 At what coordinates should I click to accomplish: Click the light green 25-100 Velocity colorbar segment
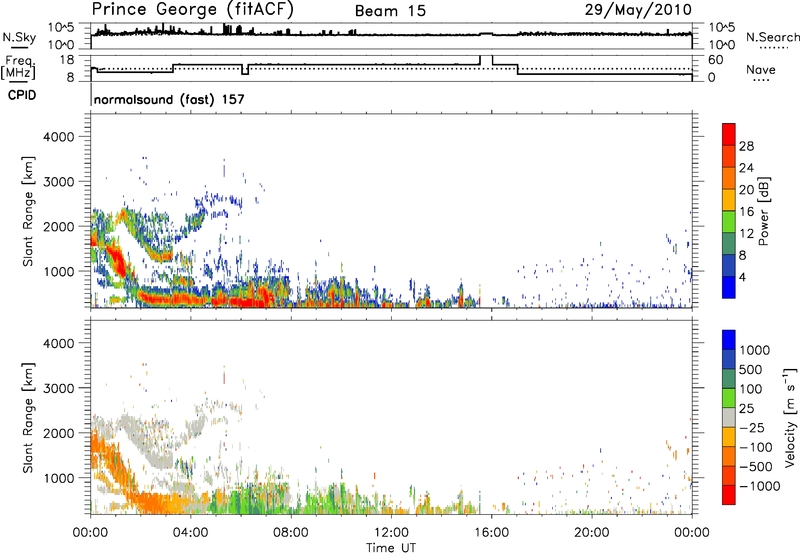click(x=729, y=398)
